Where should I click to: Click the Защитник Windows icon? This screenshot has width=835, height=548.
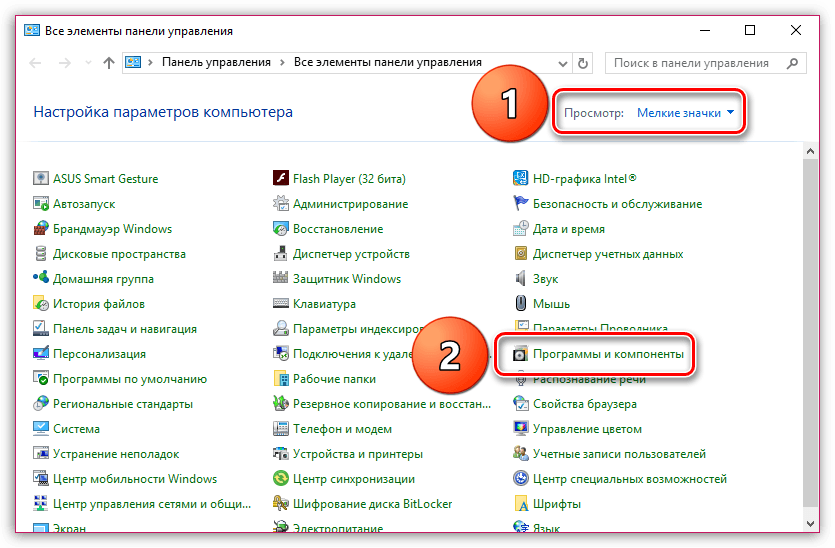(281, 279)
